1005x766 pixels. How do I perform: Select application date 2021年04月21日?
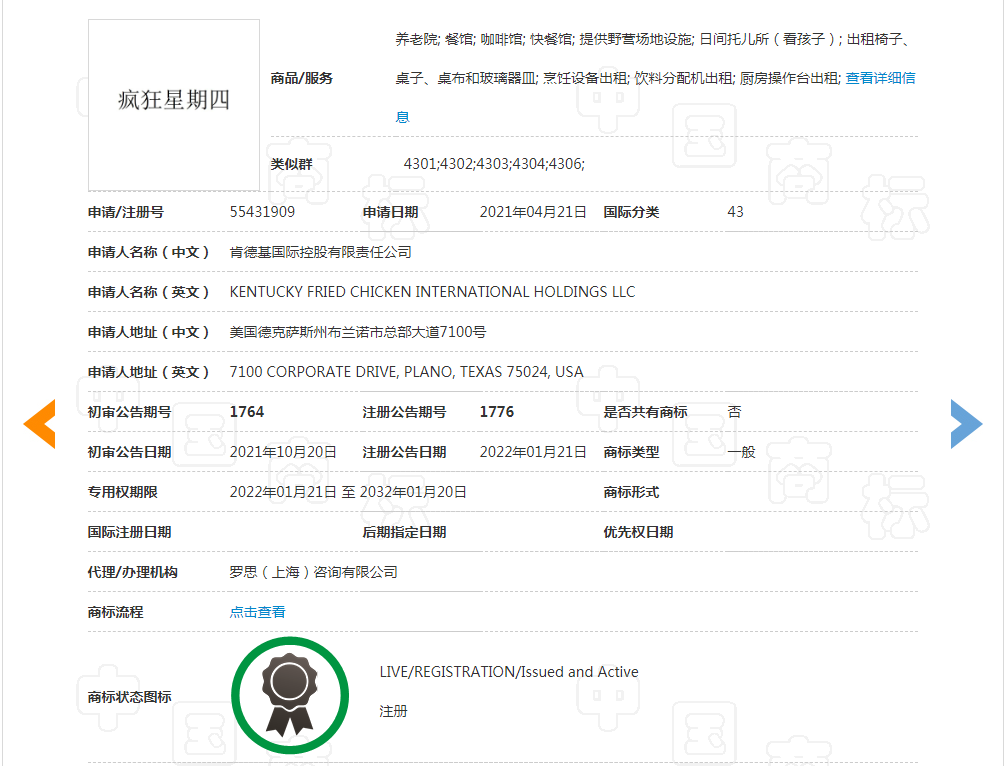[533, 212]
